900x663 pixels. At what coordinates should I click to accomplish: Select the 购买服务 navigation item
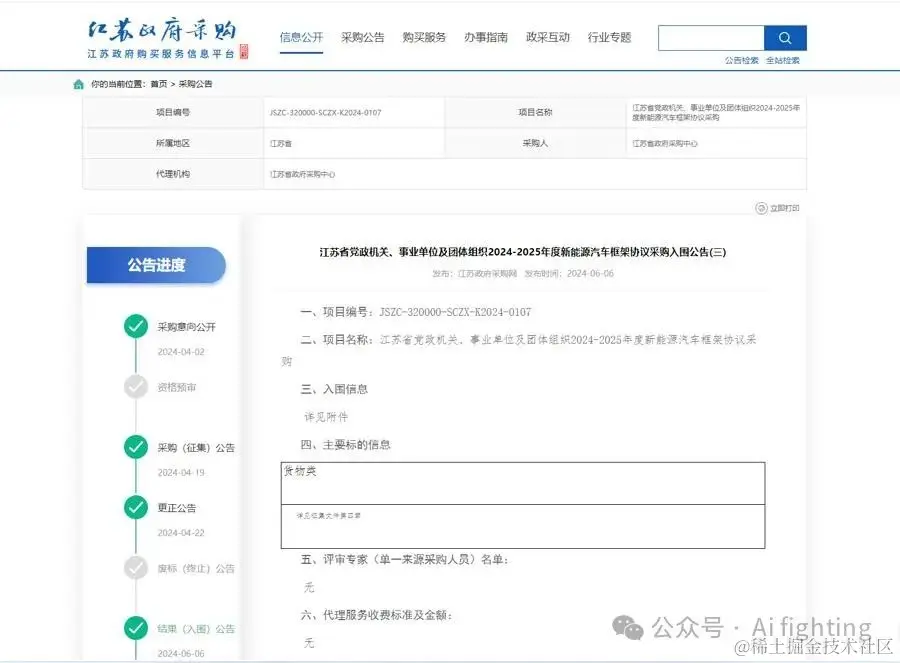tap(424, 36)
